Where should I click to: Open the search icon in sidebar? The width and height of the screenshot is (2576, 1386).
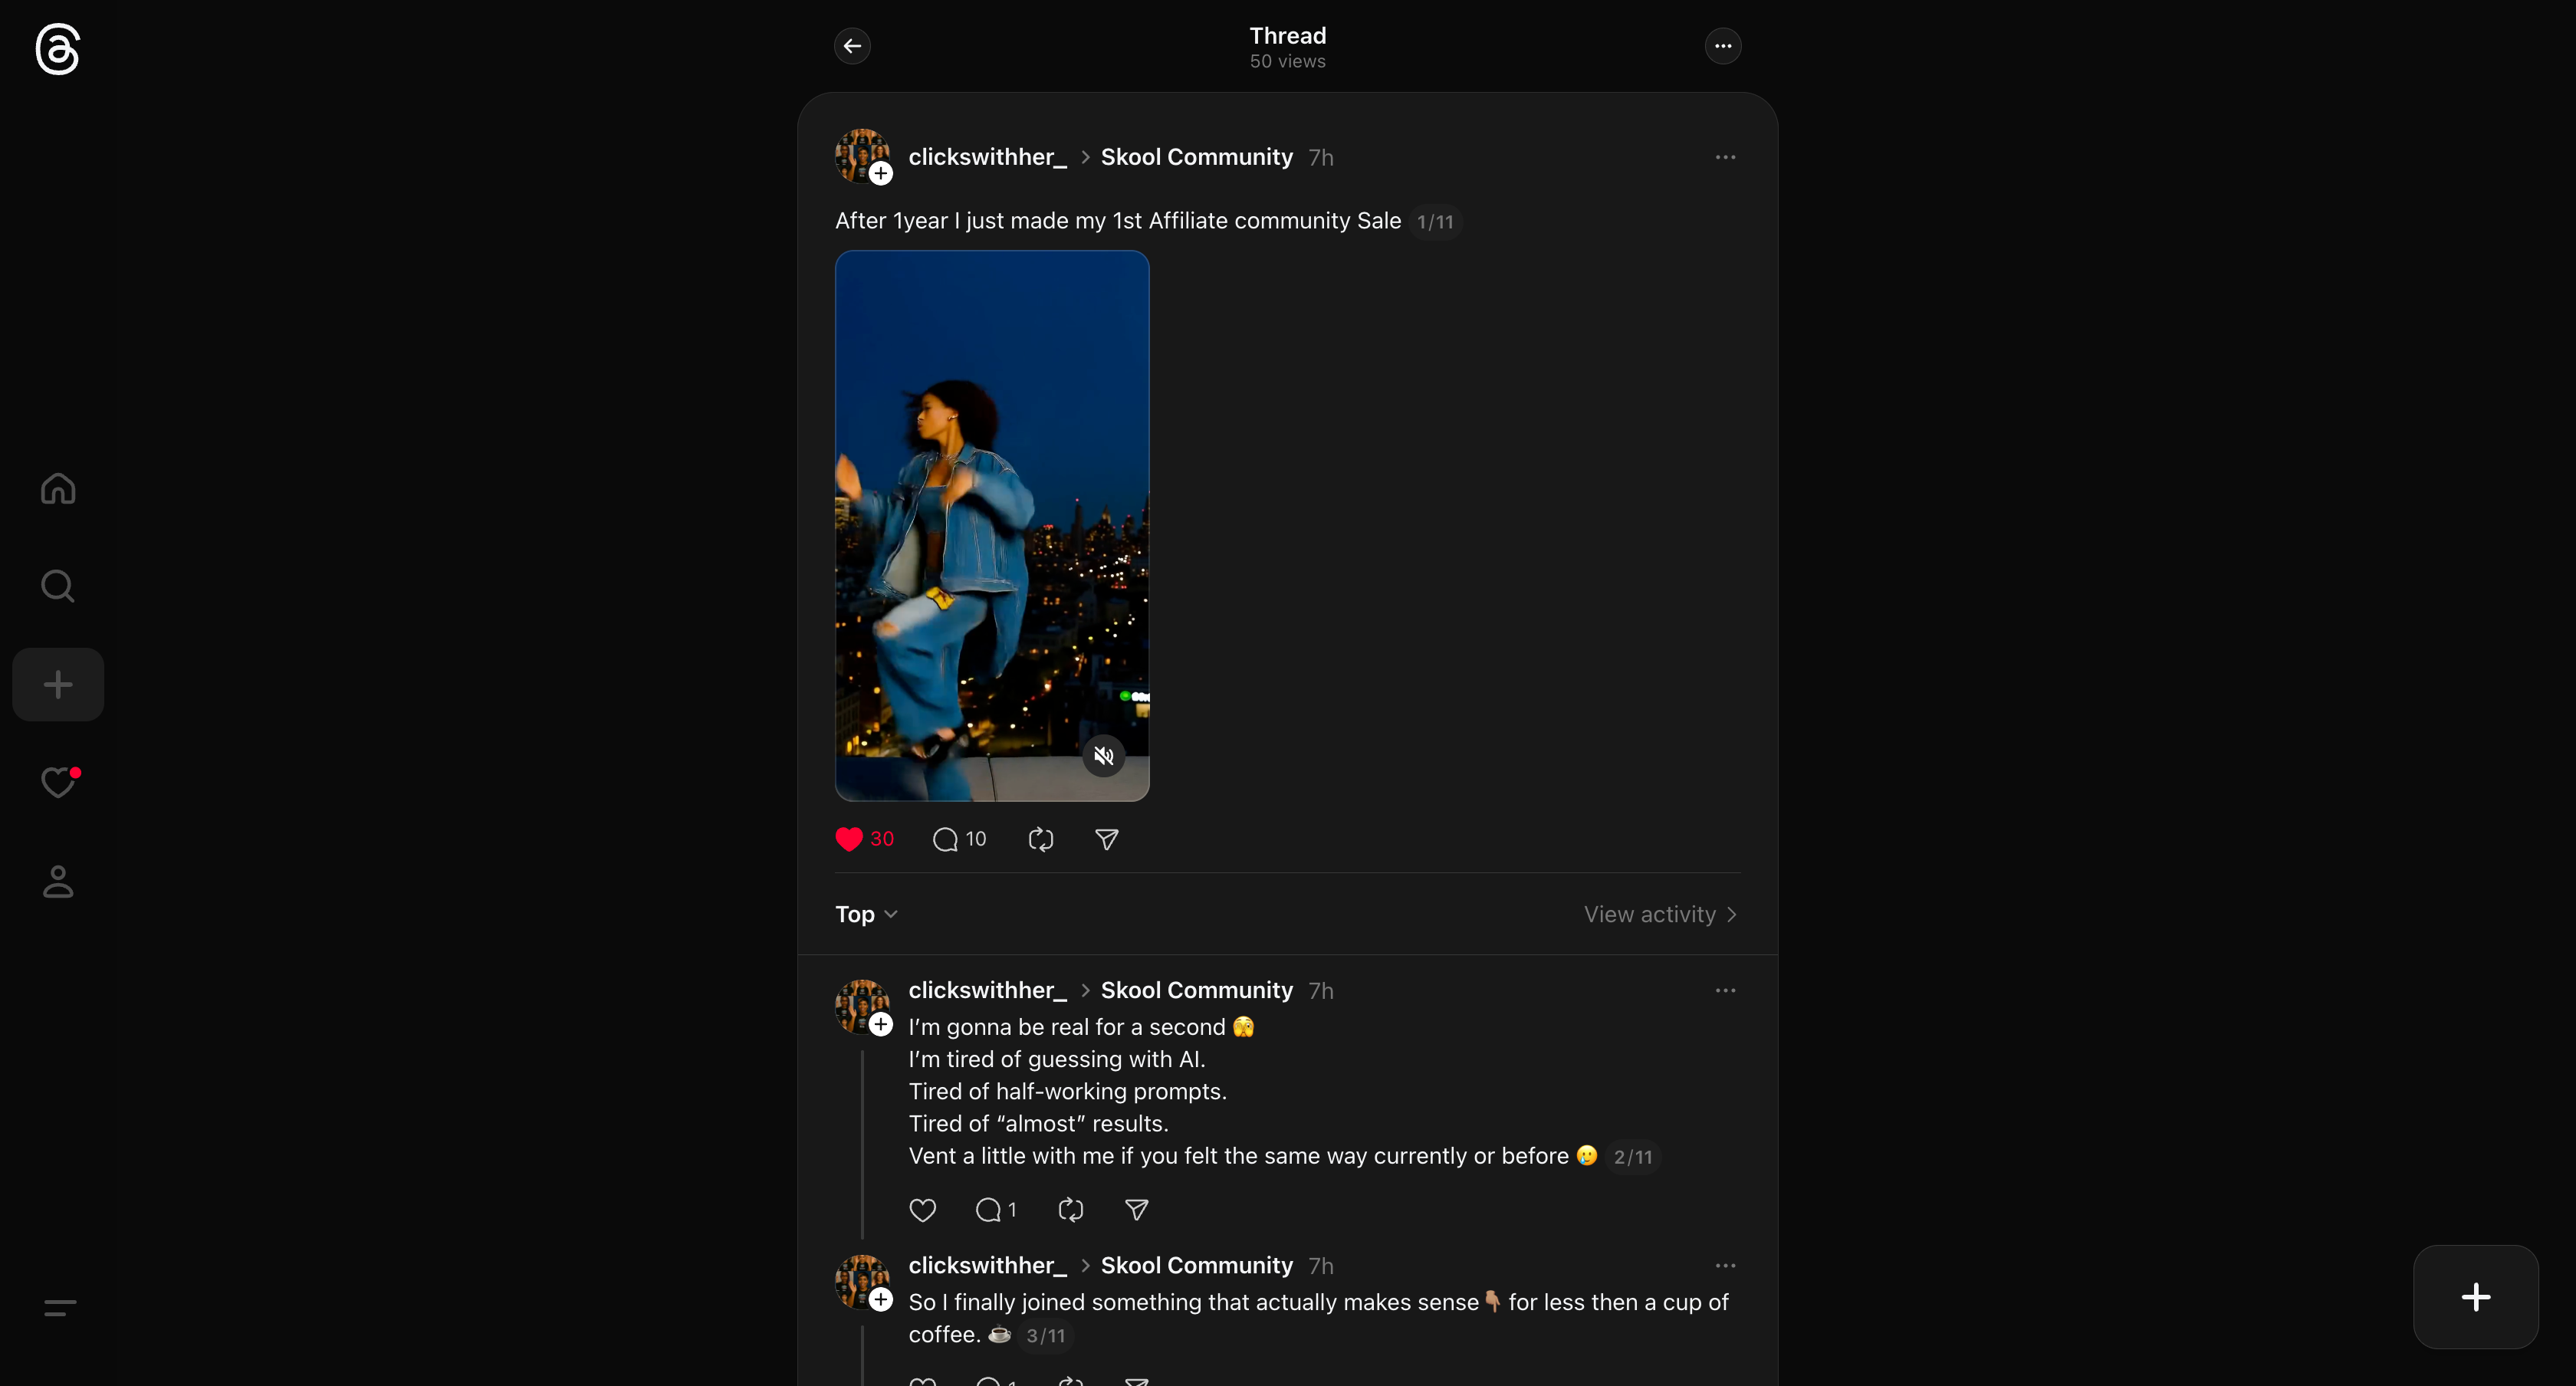pyautogui.click(x=58, y=586)
